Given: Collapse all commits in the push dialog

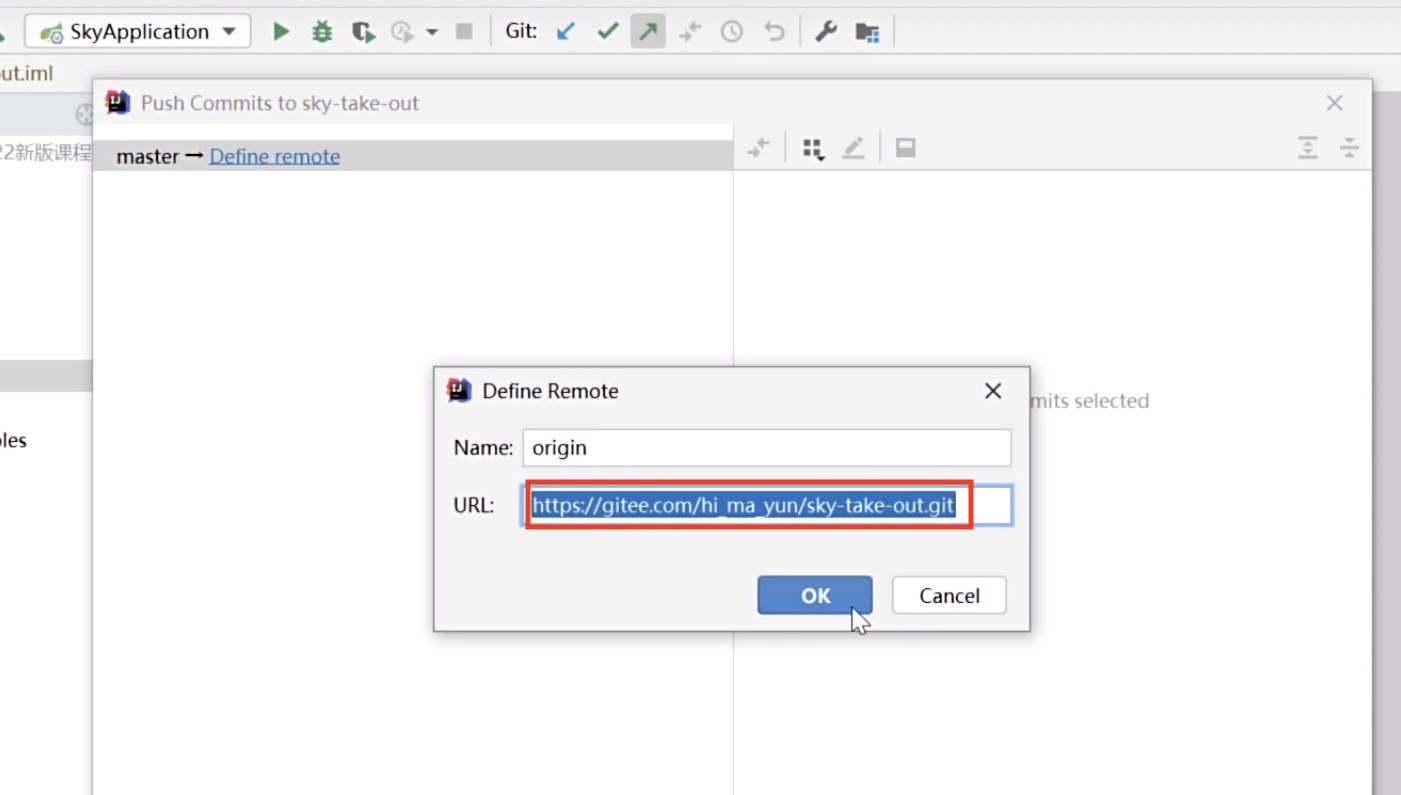Looking at the screenshot, I should coord(1349,148).
